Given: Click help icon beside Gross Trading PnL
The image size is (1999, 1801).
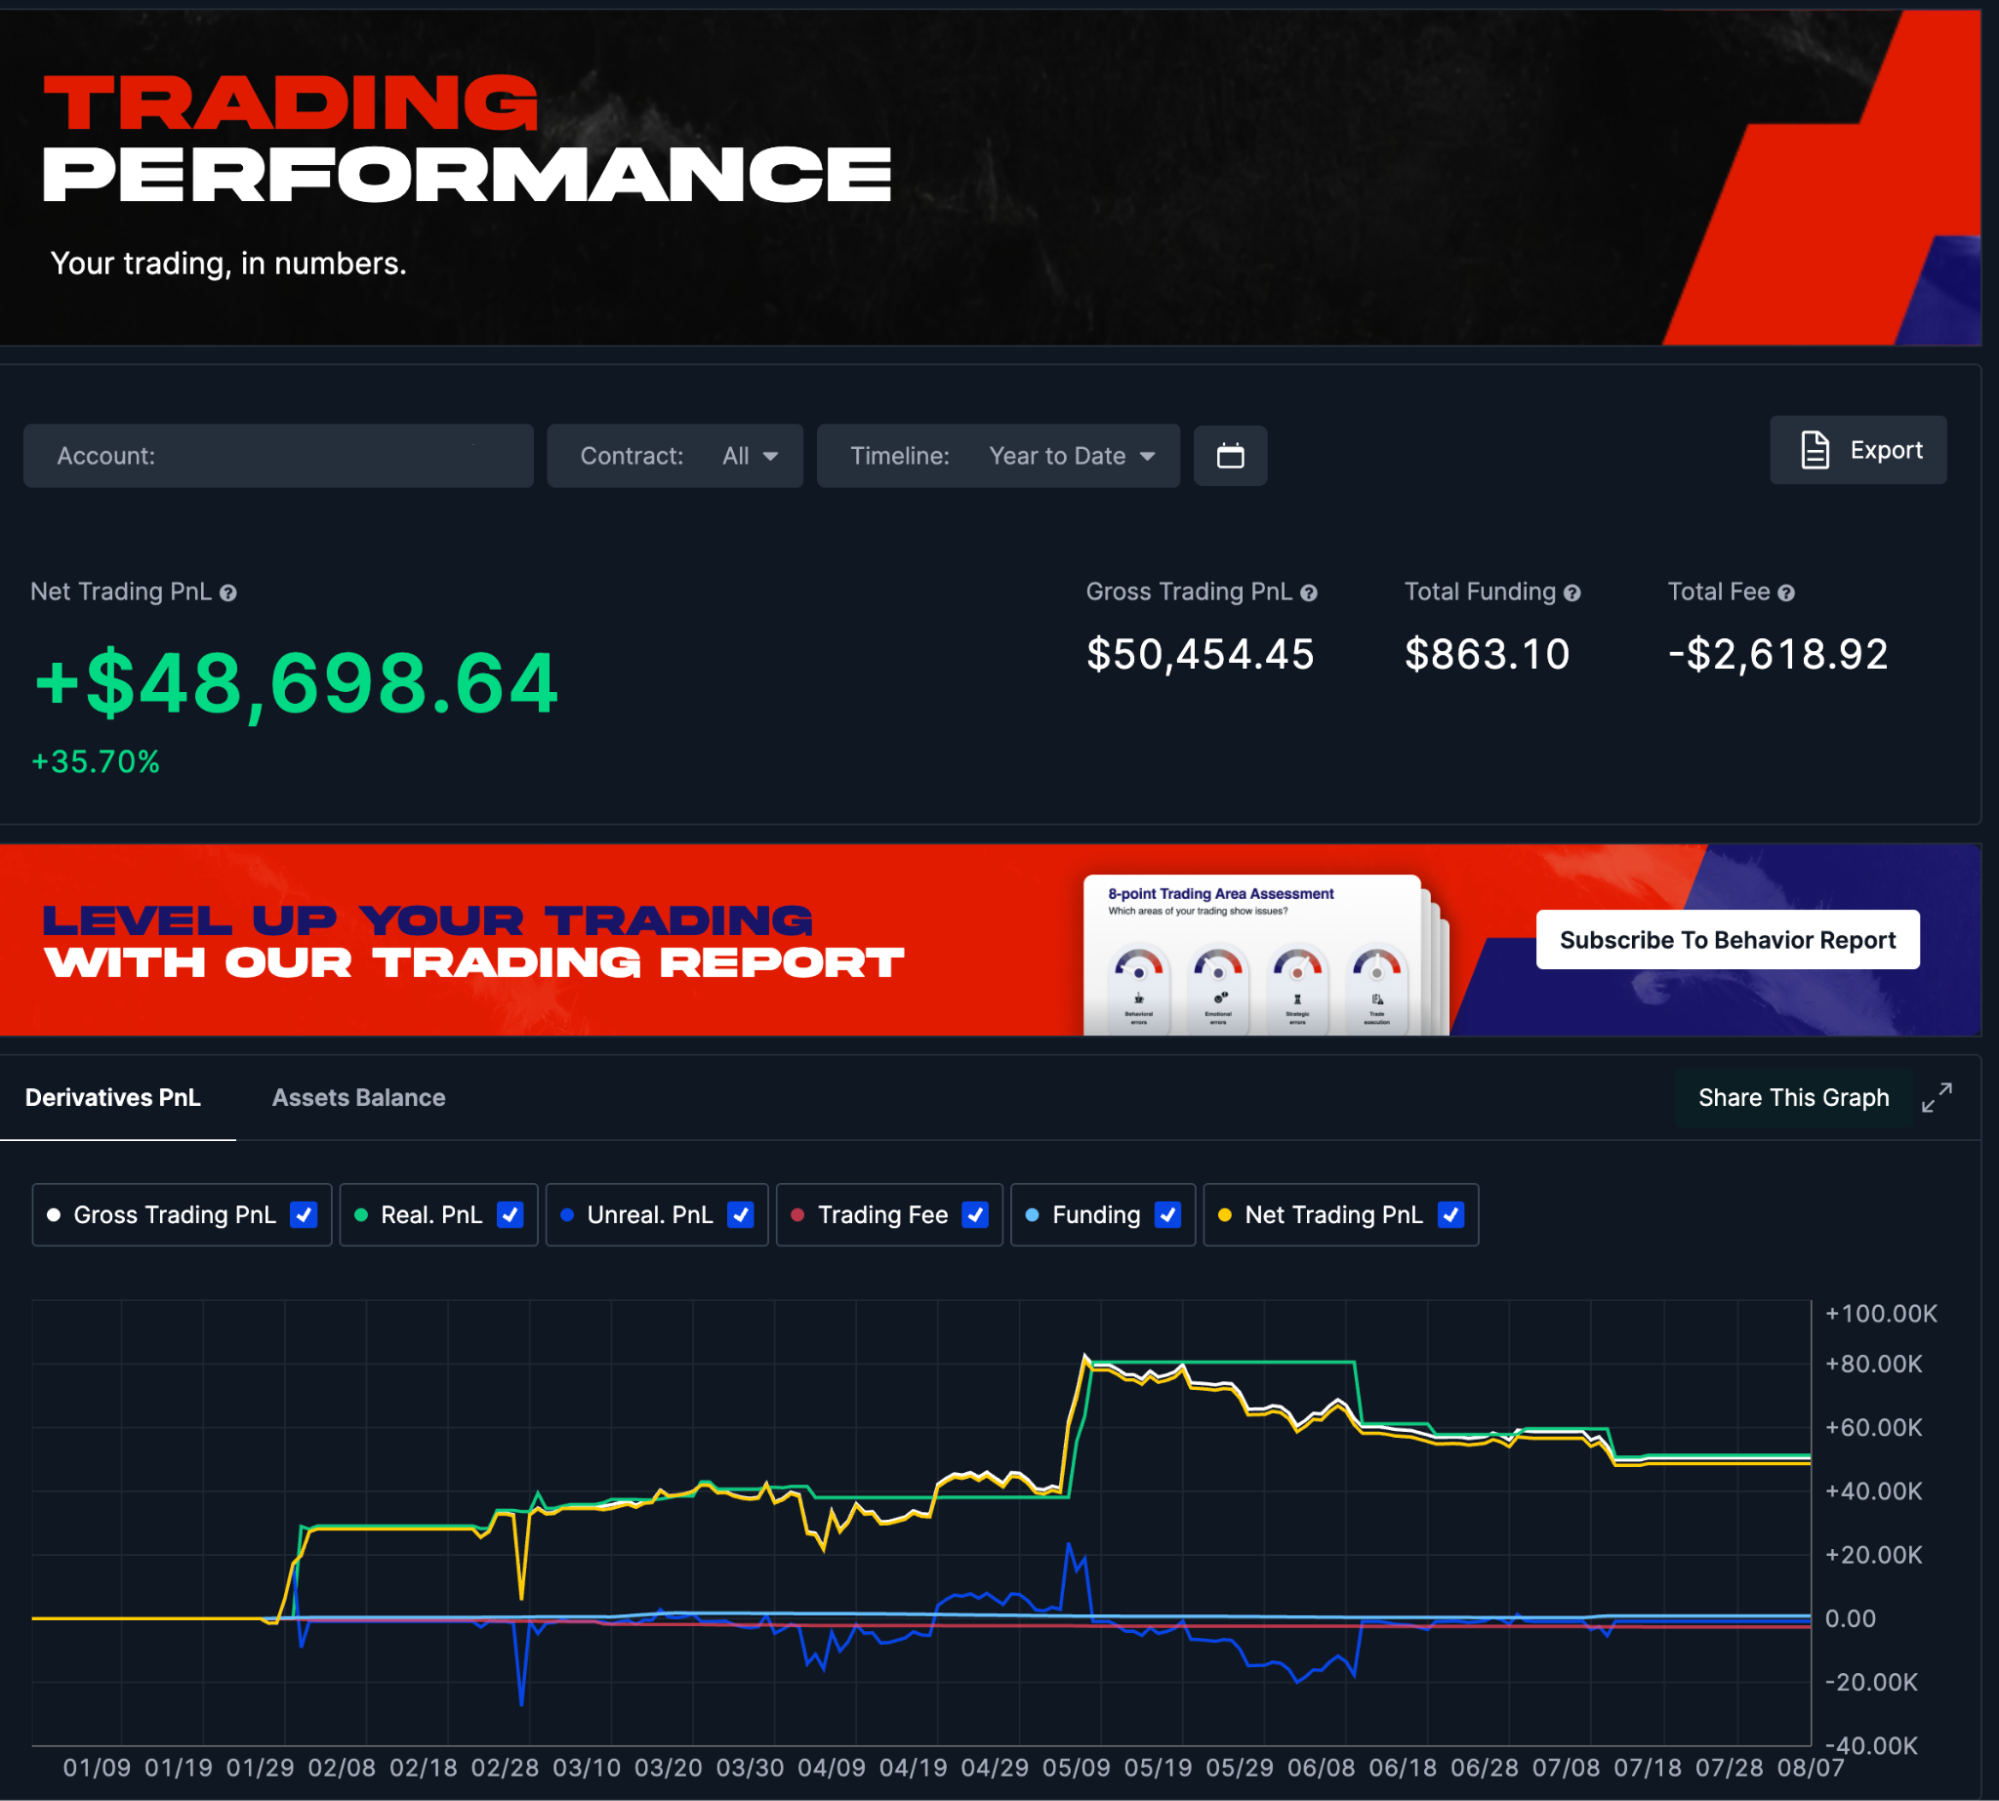Looking at the screenshot, I should pos(1308,593).
